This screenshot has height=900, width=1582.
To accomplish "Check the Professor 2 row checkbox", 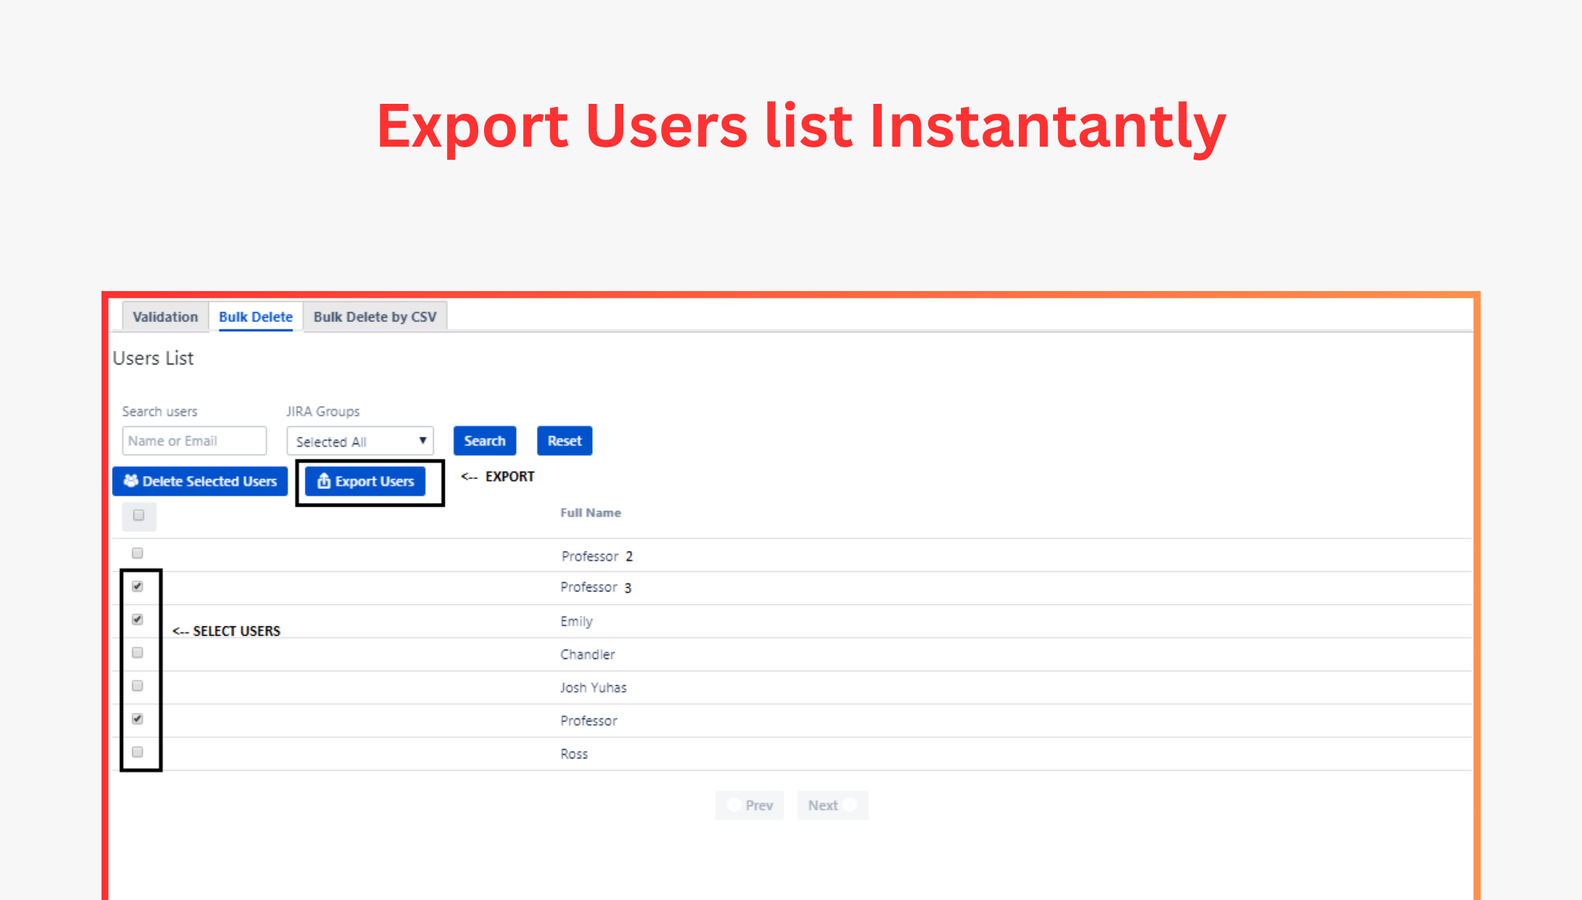I will tap(138, 553).
